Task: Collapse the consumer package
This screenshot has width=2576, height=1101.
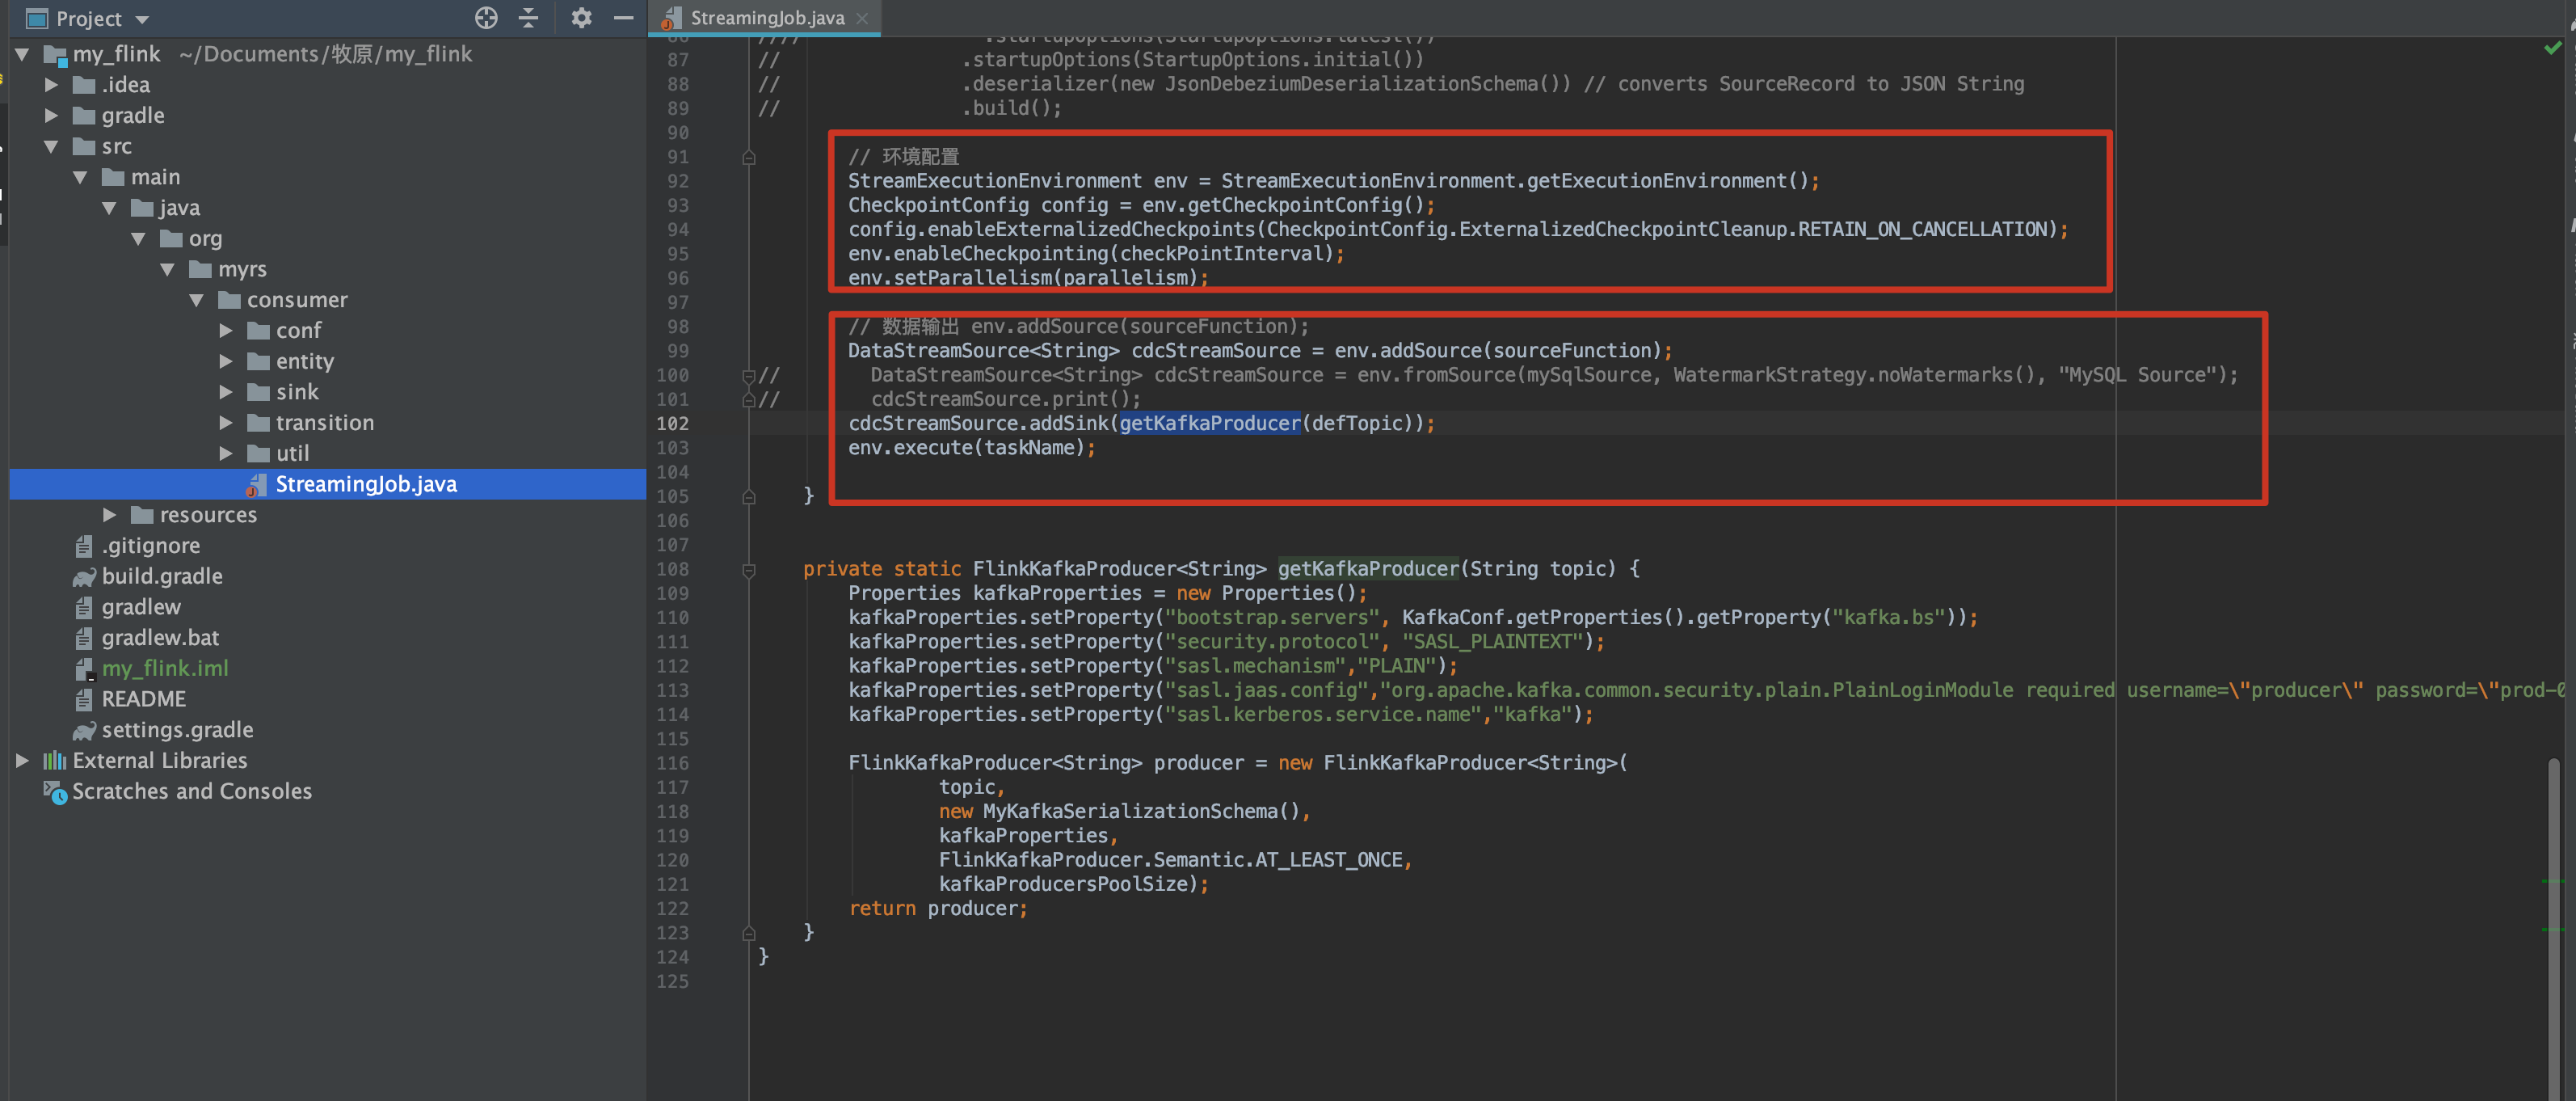Action: pyautogui.click(x=196, y=299)
